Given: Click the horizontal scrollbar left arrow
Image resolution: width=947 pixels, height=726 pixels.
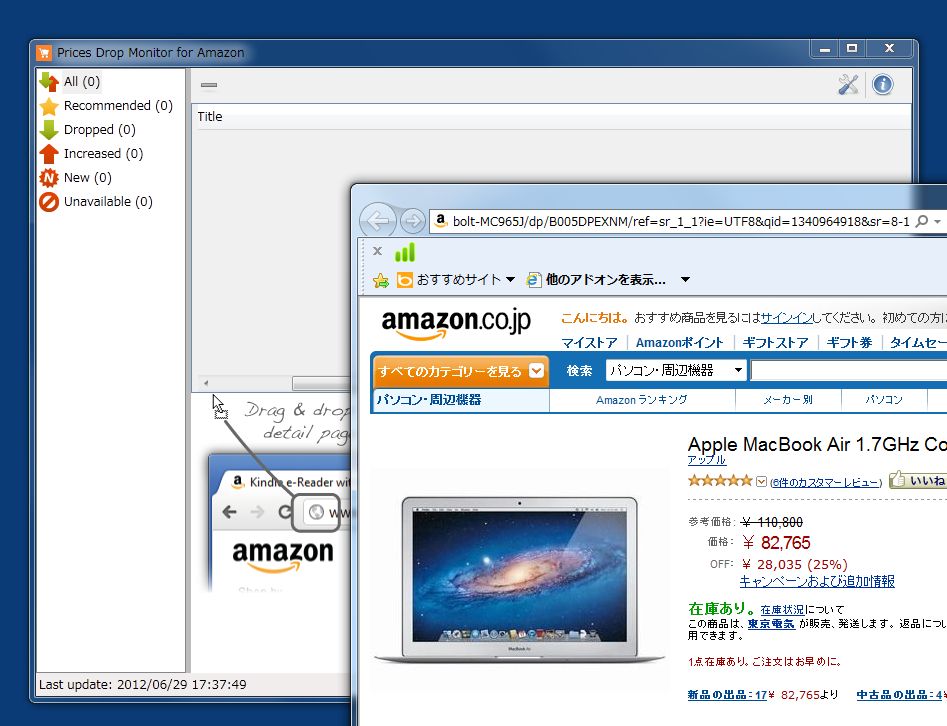Looking at the screenshot, I should 206,383.
